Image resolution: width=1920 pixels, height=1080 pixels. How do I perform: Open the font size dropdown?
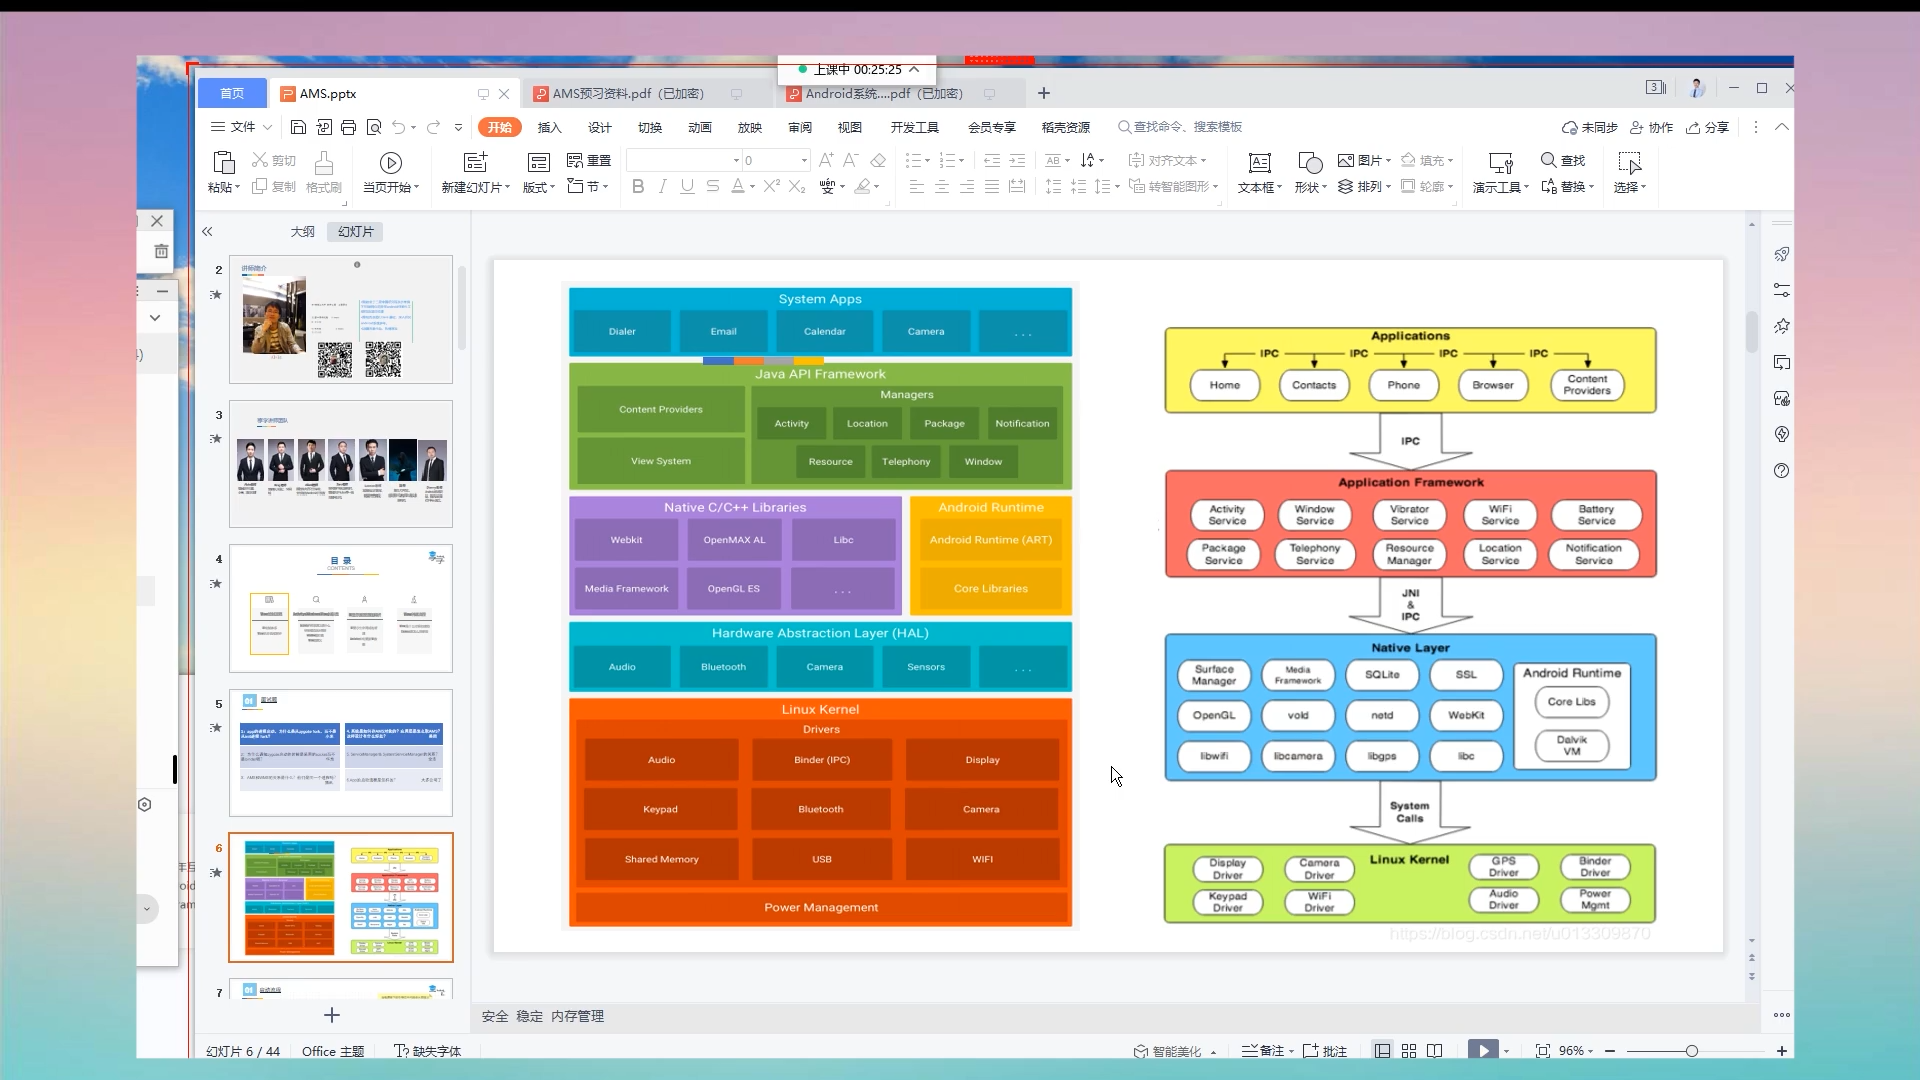coord(804,160)
